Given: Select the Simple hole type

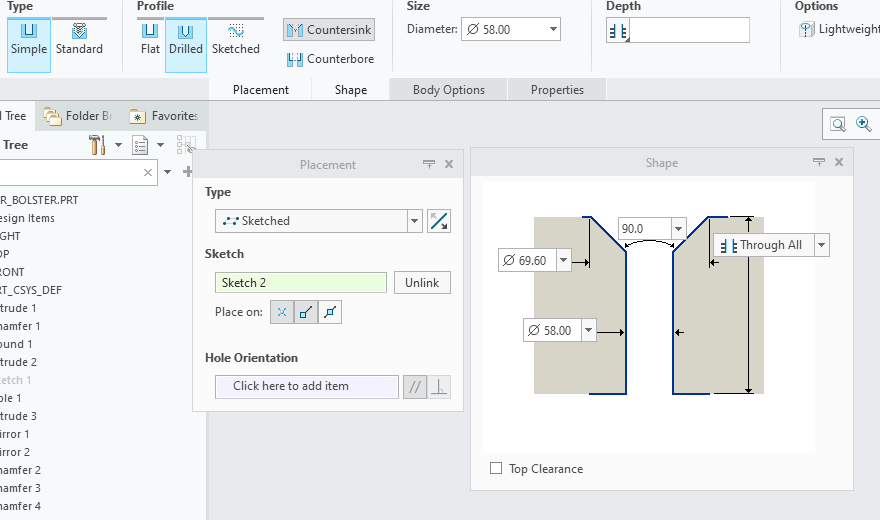Looking at the screenshot, I should coord(28,39).
